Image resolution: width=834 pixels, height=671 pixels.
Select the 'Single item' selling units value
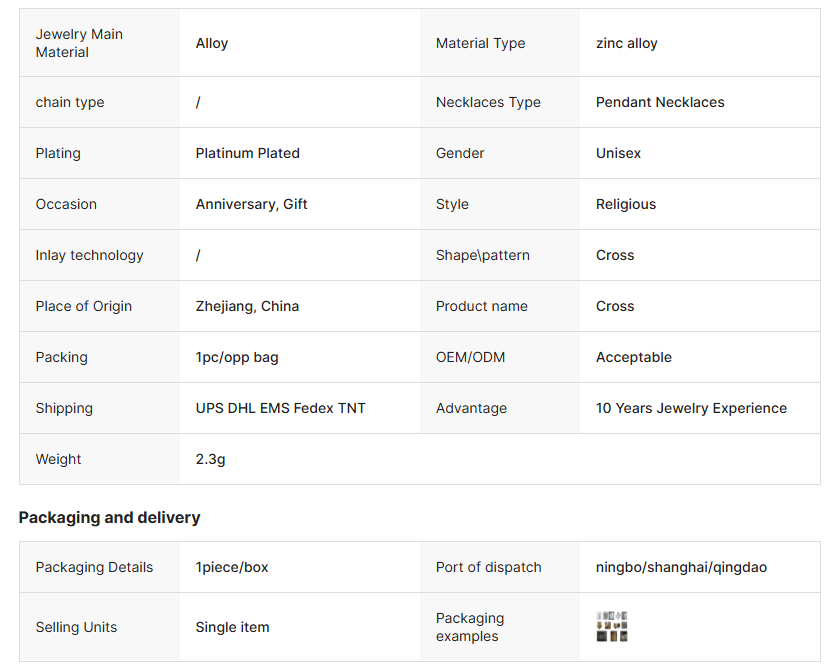(232, 627)
